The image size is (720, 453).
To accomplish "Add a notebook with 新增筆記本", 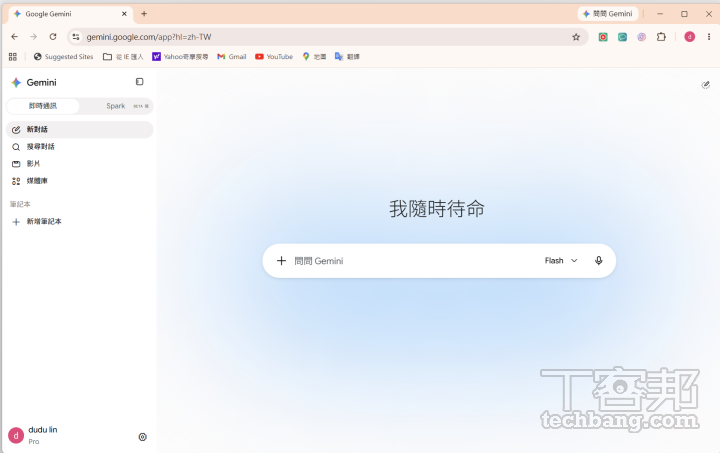I will [x=79, y=222].
